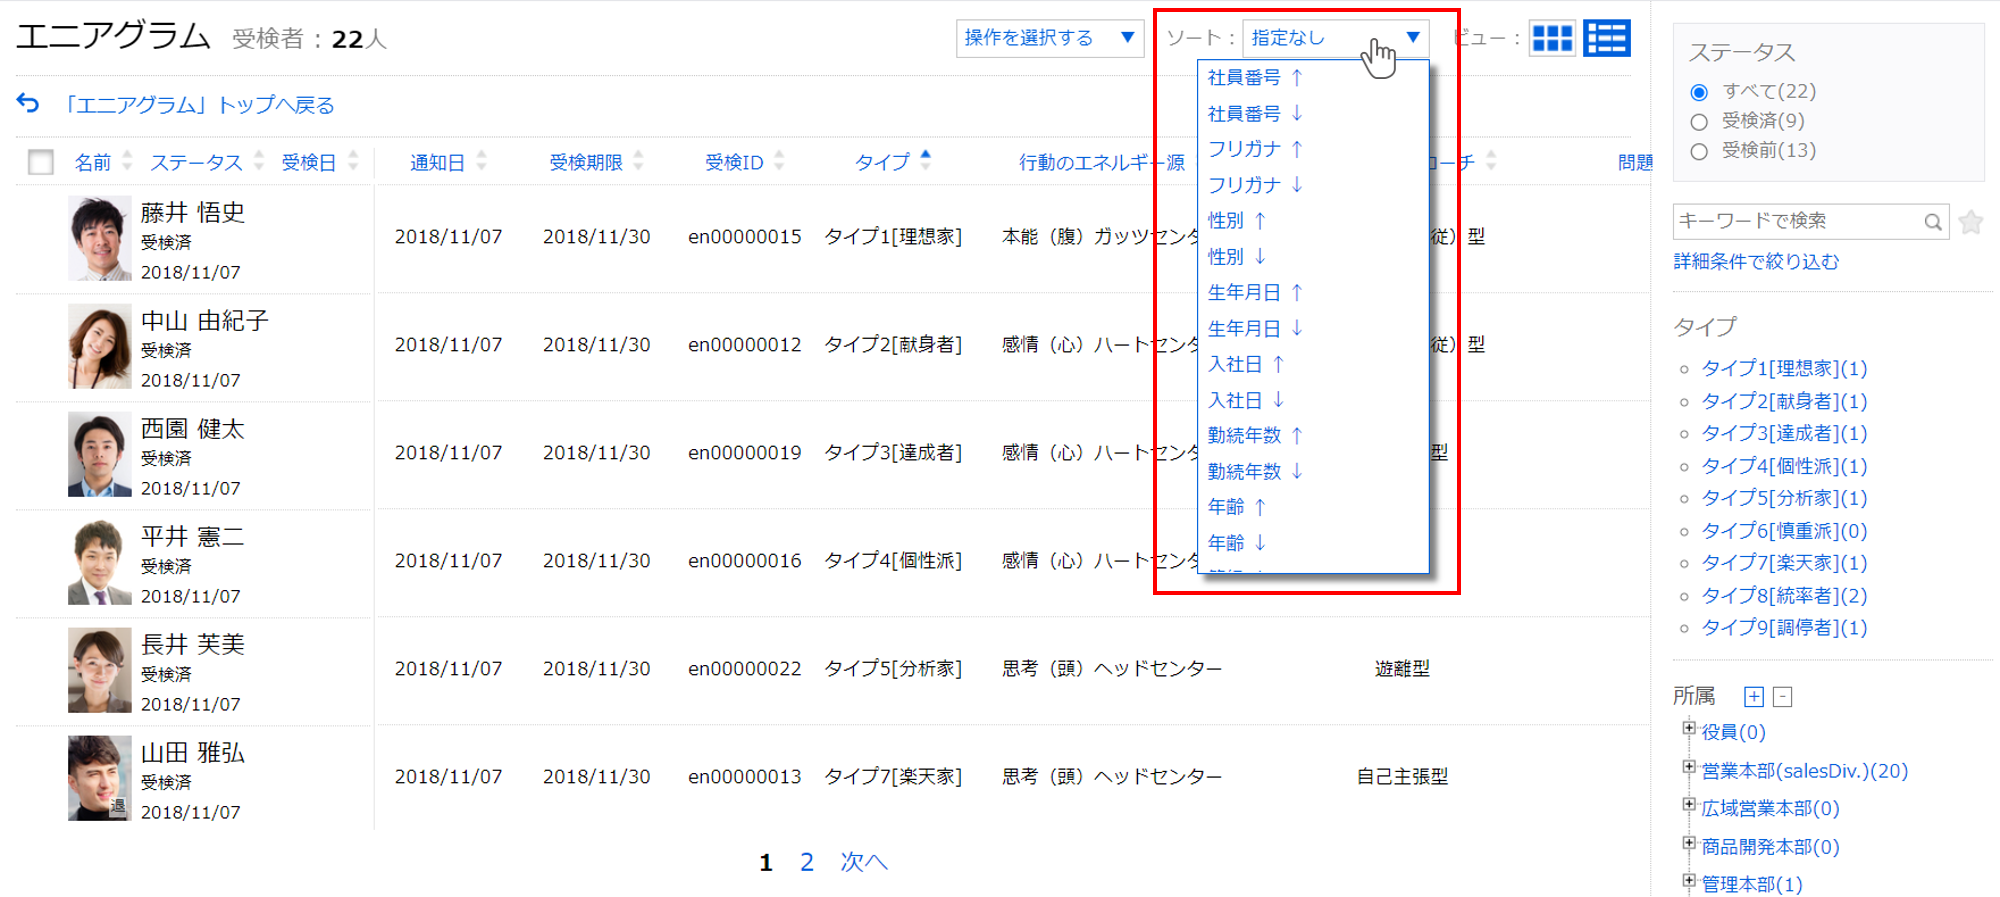Click the favorite star icon

tap(1971, 222)
